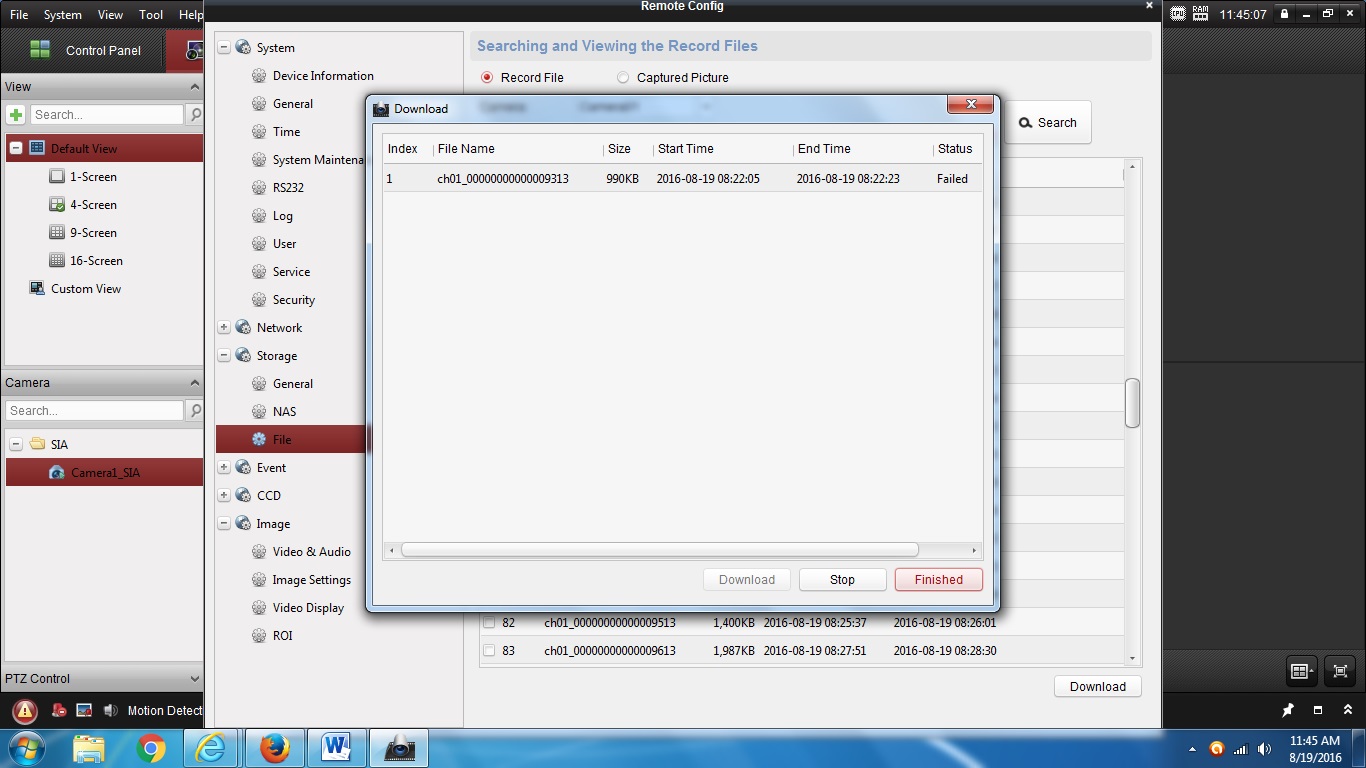Image resolution: width=1366 pixels, height=768 pixels.
Task: Click the Download dialog horizontal scrollbar
Action: [659, 550]
